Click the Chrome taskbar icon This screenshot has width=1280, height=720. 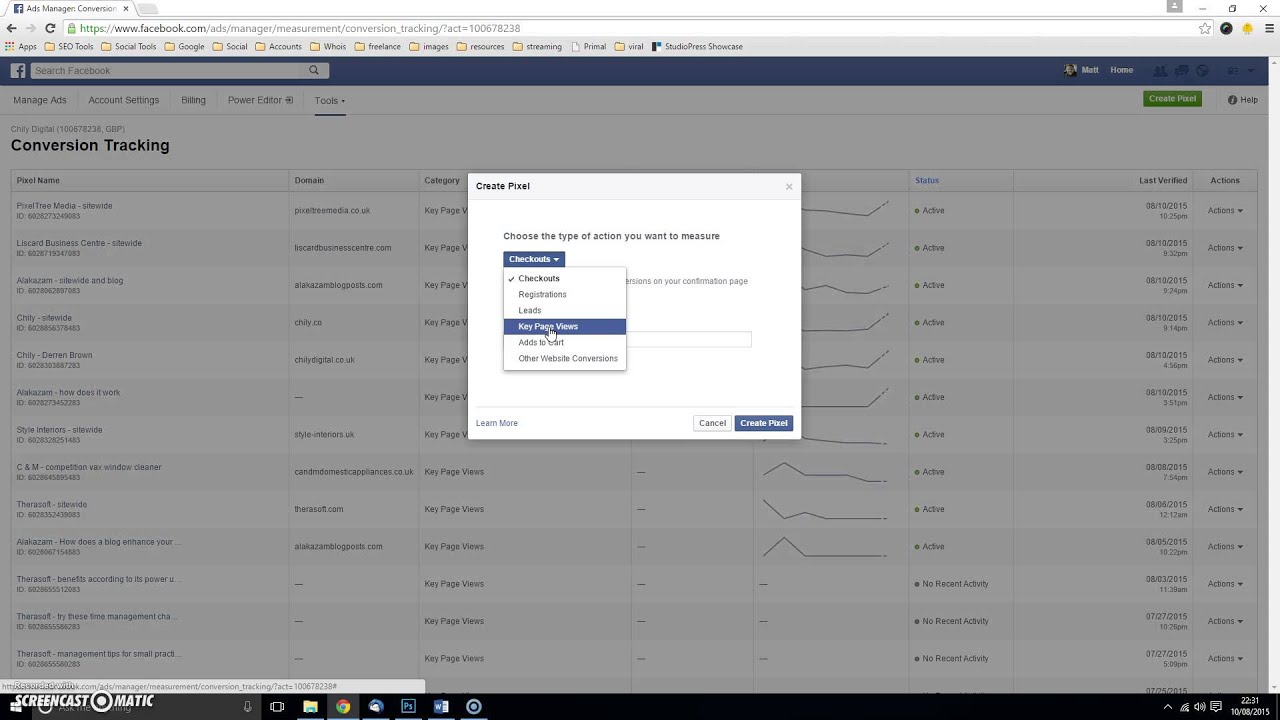point(343,706)
